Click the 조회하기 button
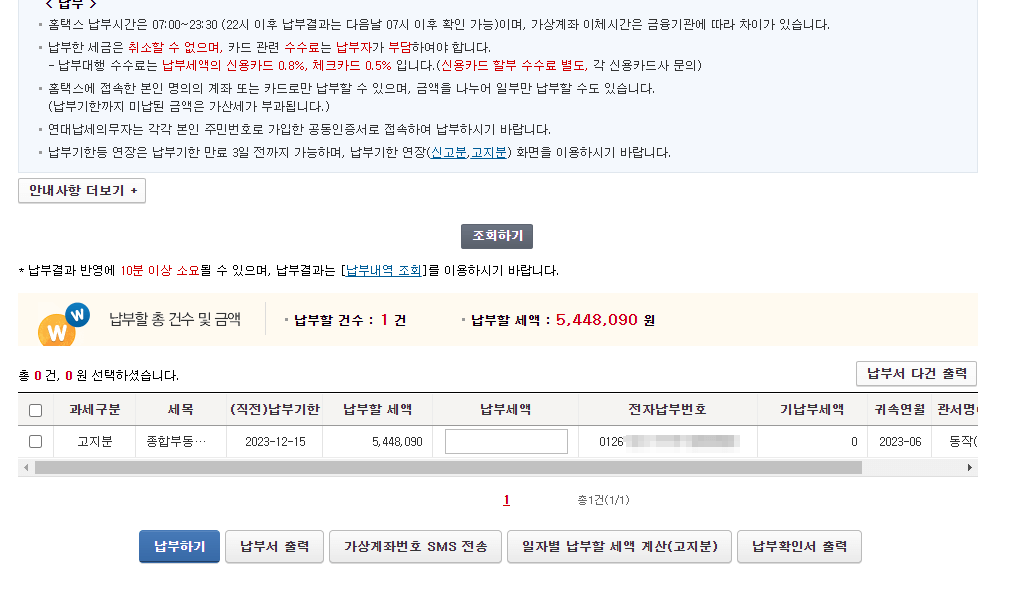The height and width of the screenshot is (605, 1013). pyautogui.click(x=496, y=236)
